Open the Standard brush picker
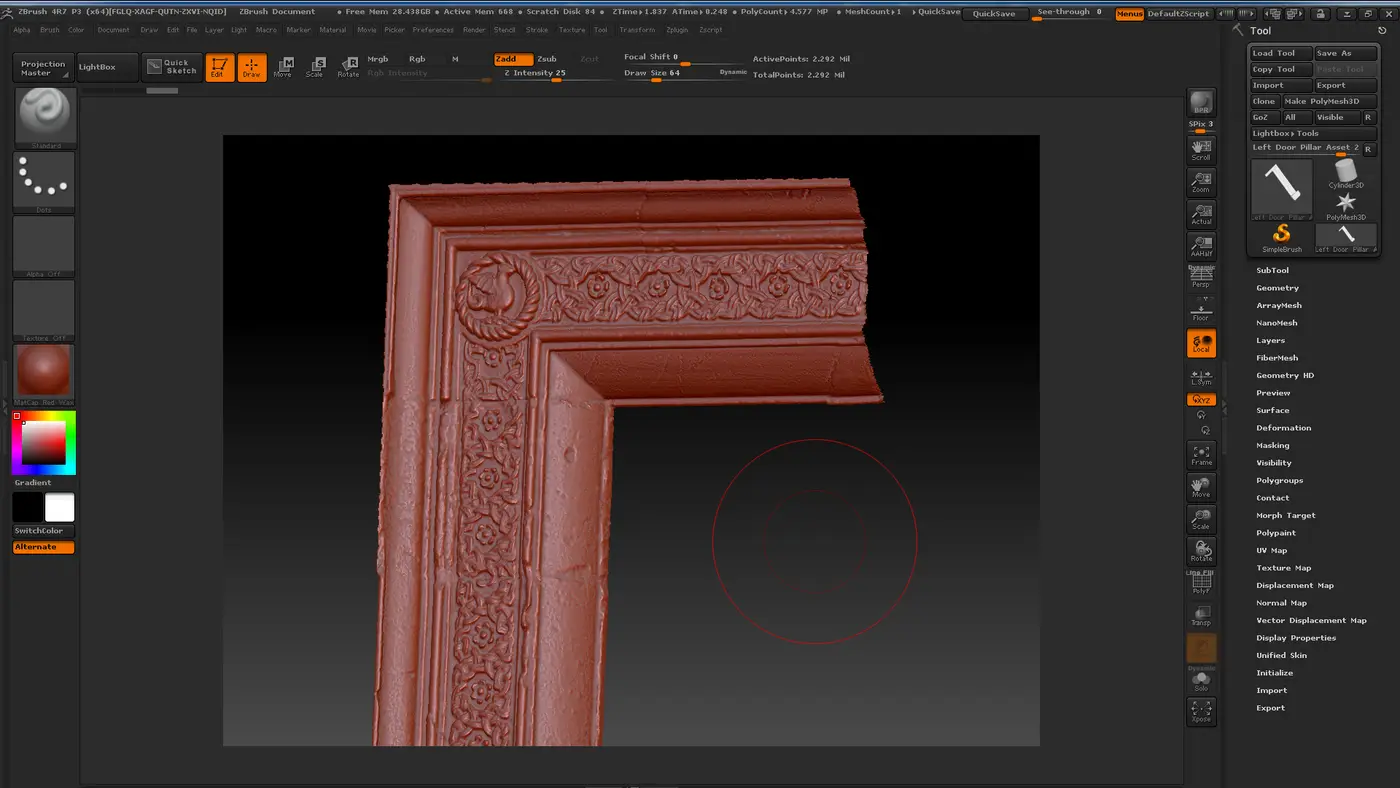Screen dimensions: 1400x788 click(x=44, y=117)
